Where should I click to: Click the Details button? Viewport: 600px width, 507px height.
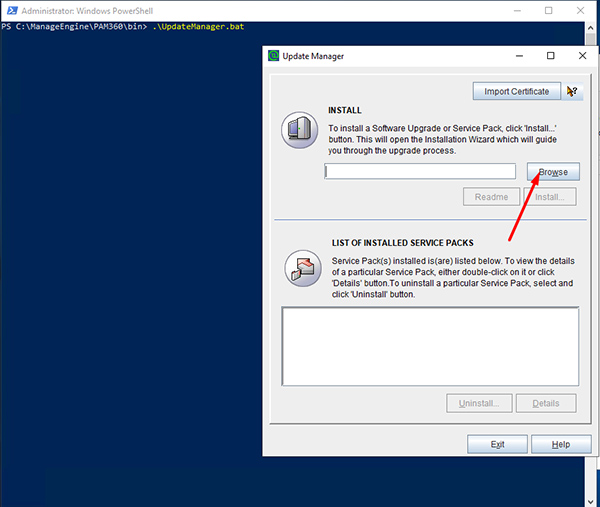click(x=546, y=403)
